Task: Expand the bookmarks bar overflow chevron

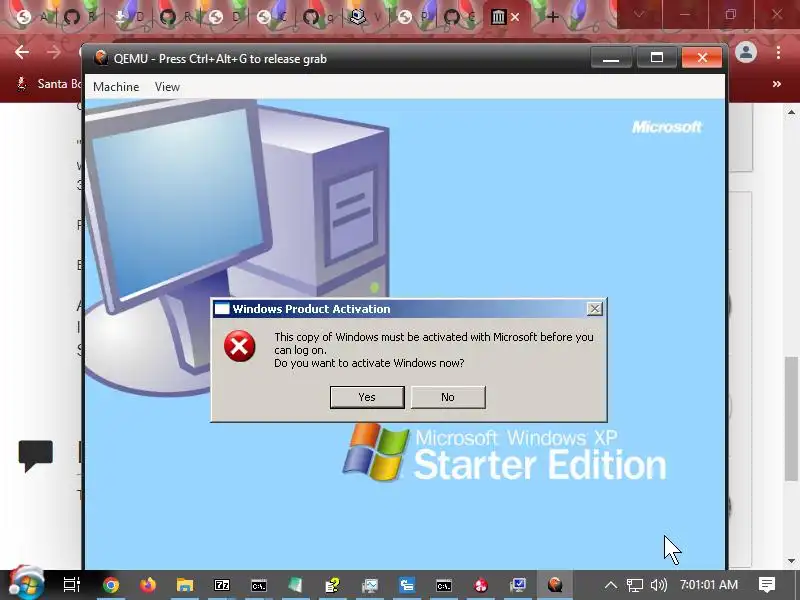Action: (777, 84)
